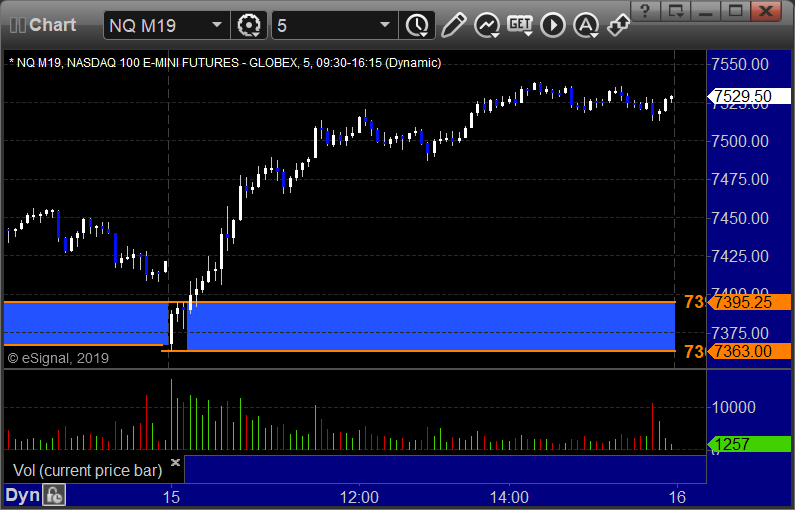
Task: Maximize the chart window
Action: pos(735,11)
